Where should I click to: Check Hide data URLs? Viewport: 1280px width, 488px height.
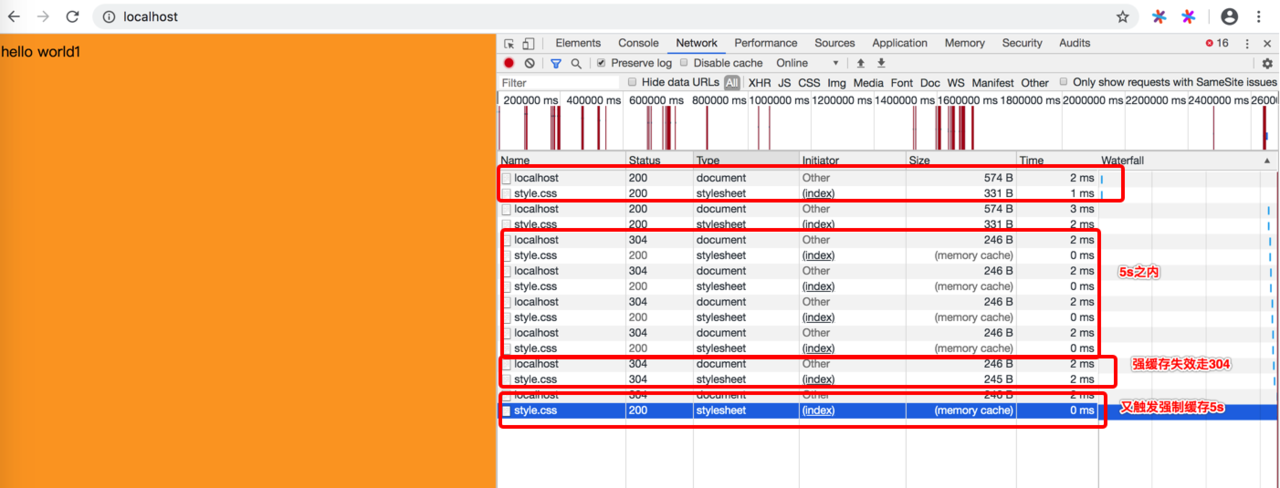tap(632, 82)
